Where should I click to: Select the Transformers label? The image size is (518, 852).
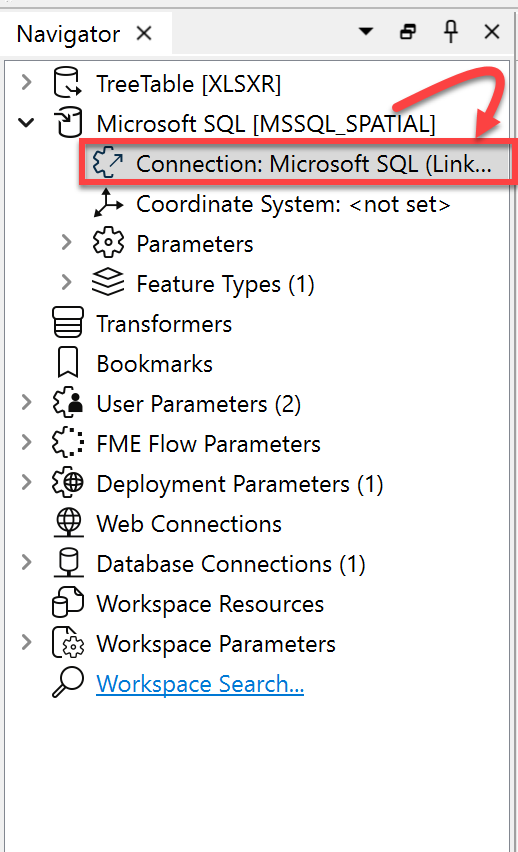164,324
